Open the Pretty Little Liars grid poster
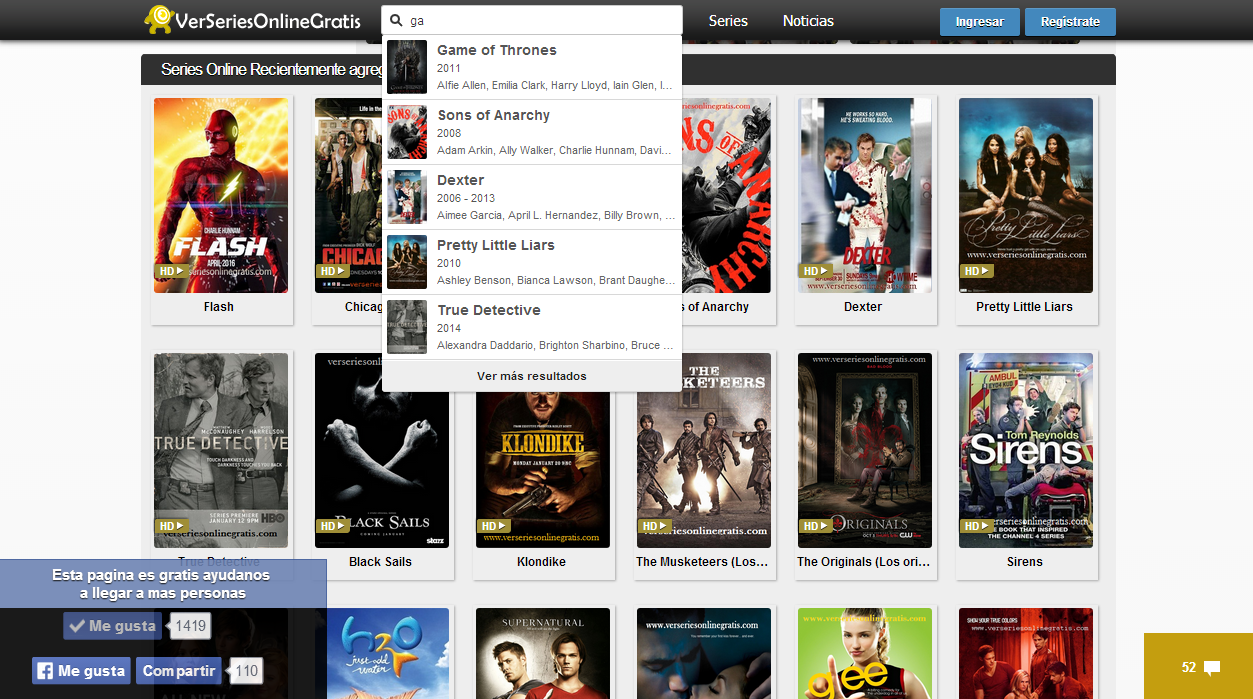This screenshot has height=699, width=1253. tap(1026, 195)
